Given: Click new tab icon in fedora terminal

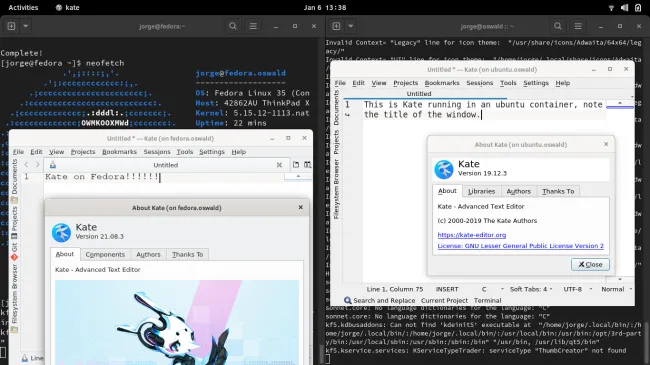Looking at the screenshot, I should click(12, 26).
